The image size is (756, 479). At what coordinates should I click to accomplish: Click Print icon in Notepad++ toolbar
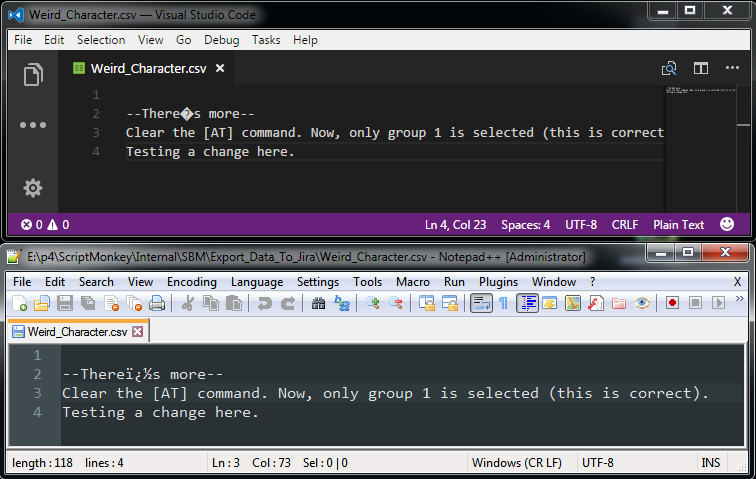[x=157, y=303]
